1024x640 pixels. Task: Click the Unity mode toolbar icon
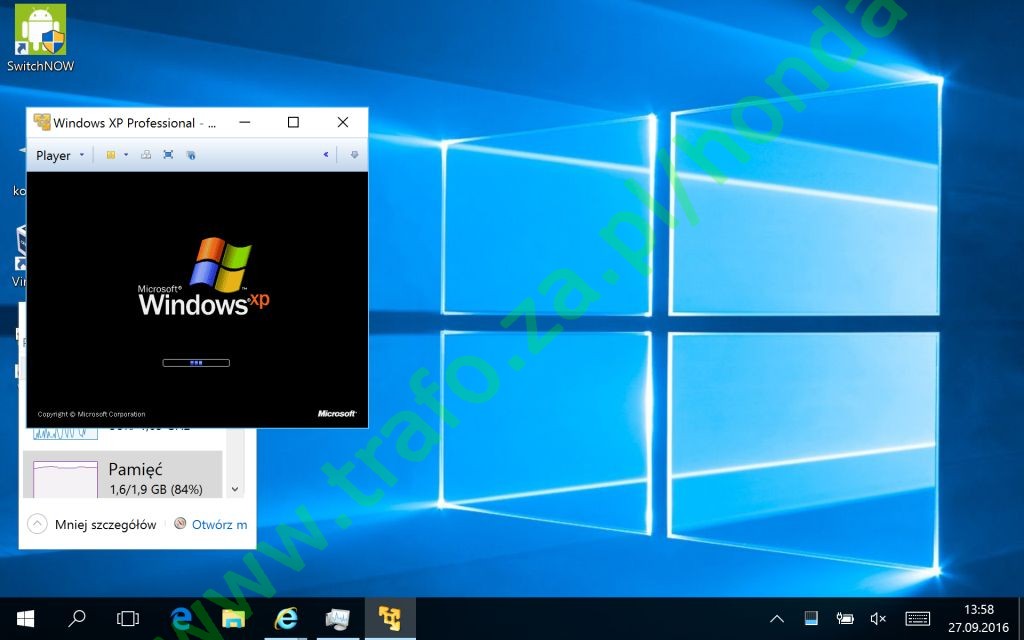[191, 155]
